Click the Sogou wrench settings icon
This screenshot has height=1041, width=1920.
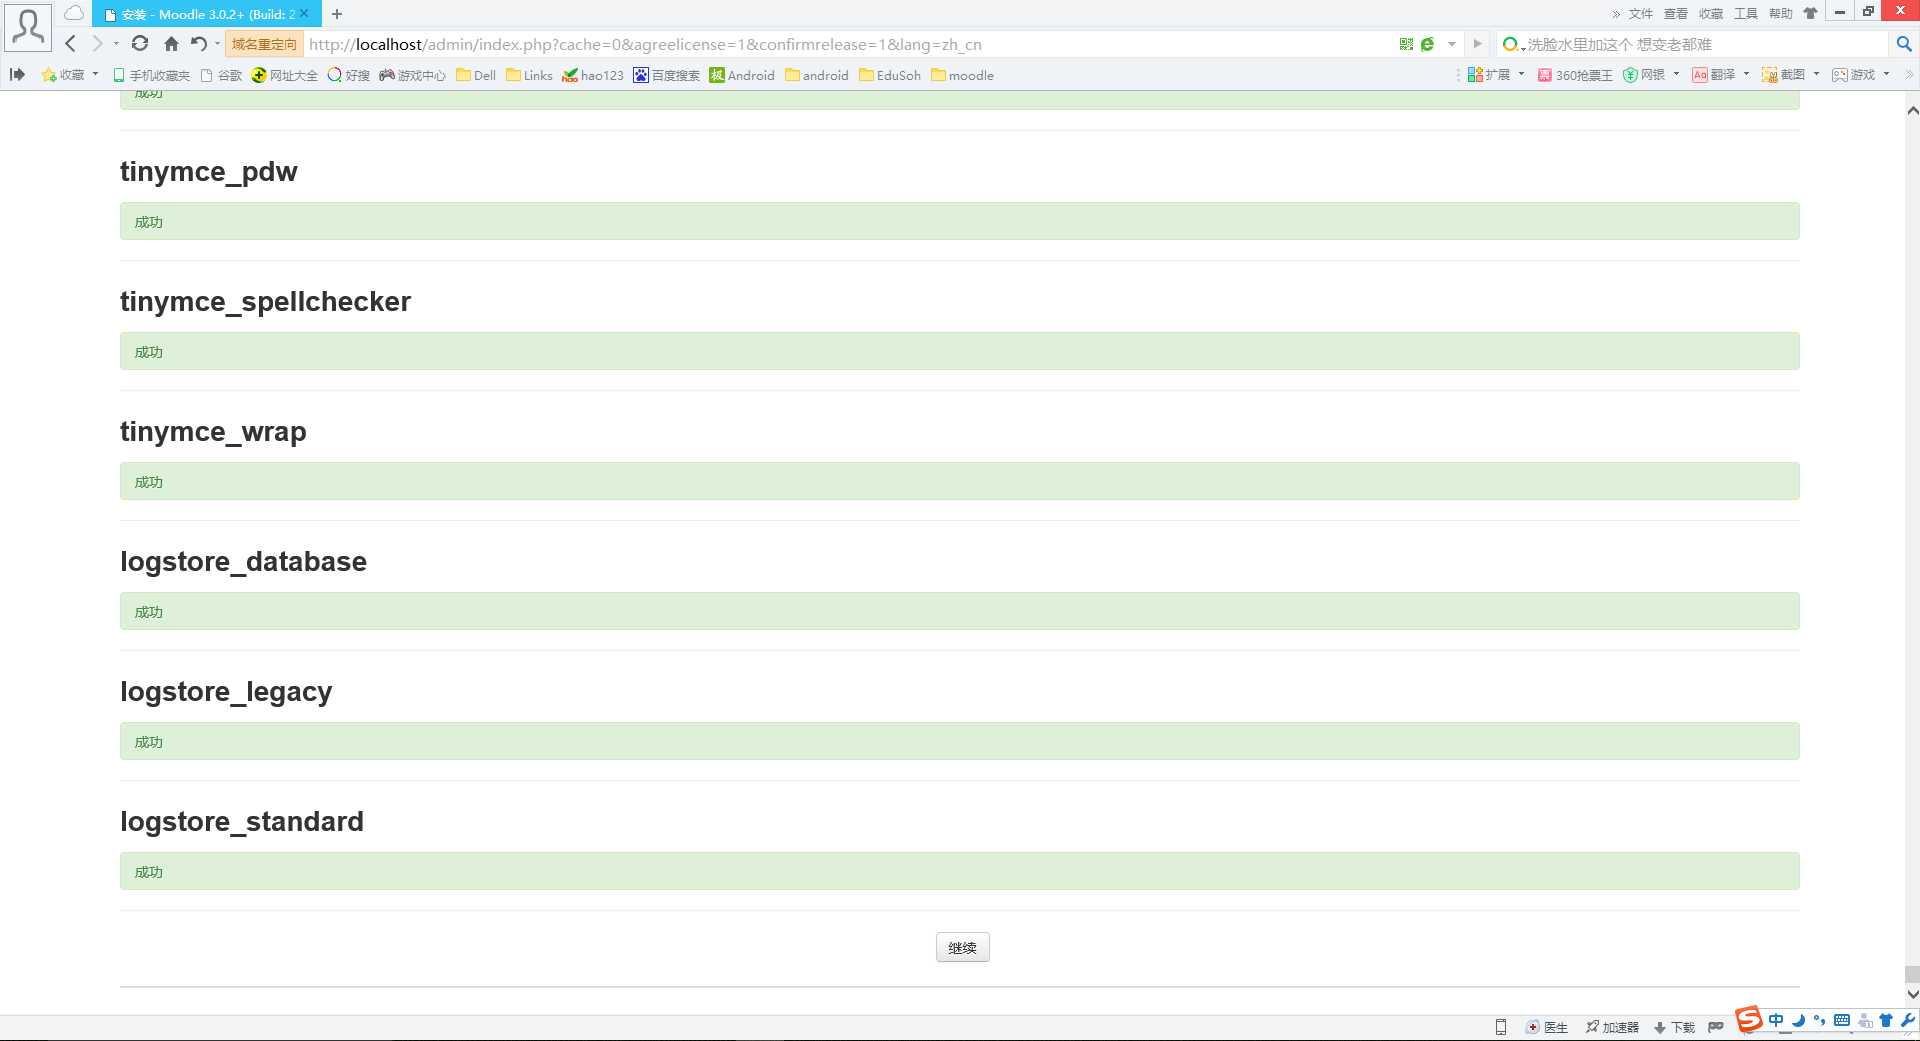(1908, 1020)
